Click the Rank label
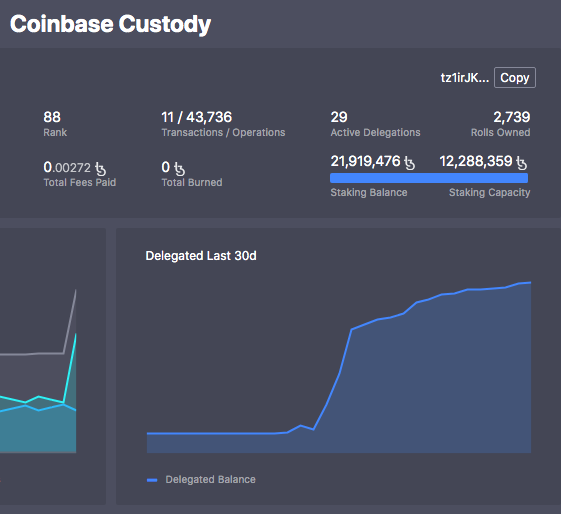 55,132
